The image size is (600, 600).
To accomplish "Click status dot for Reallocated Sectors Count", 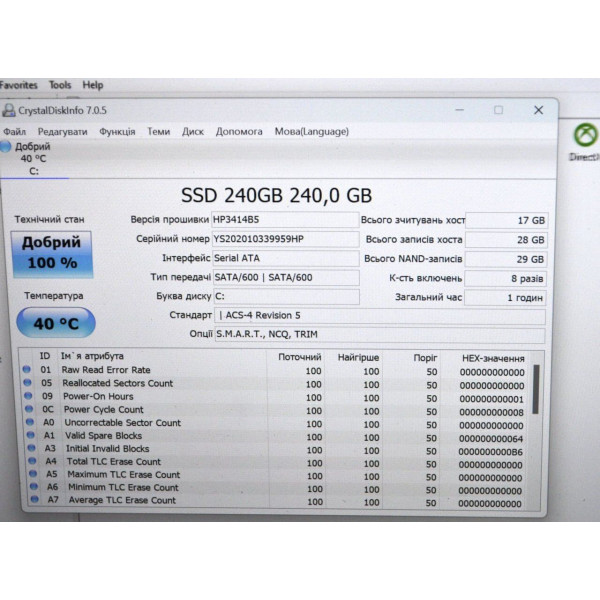I will pos(27,382).
